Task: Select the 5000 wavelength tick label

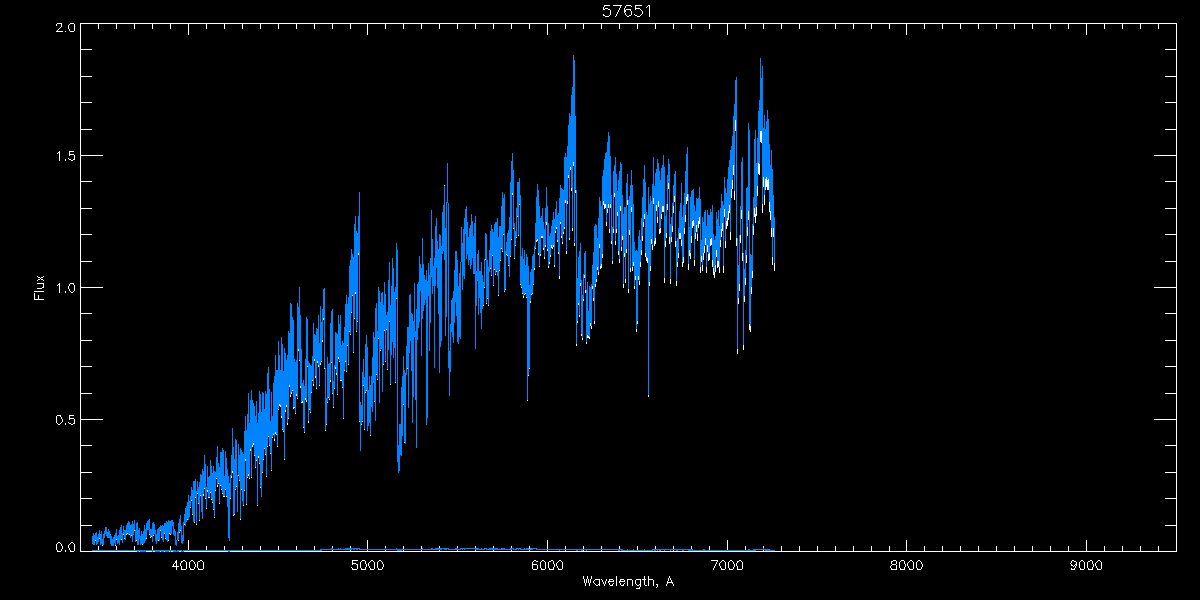Action: [x=368, y=565]
